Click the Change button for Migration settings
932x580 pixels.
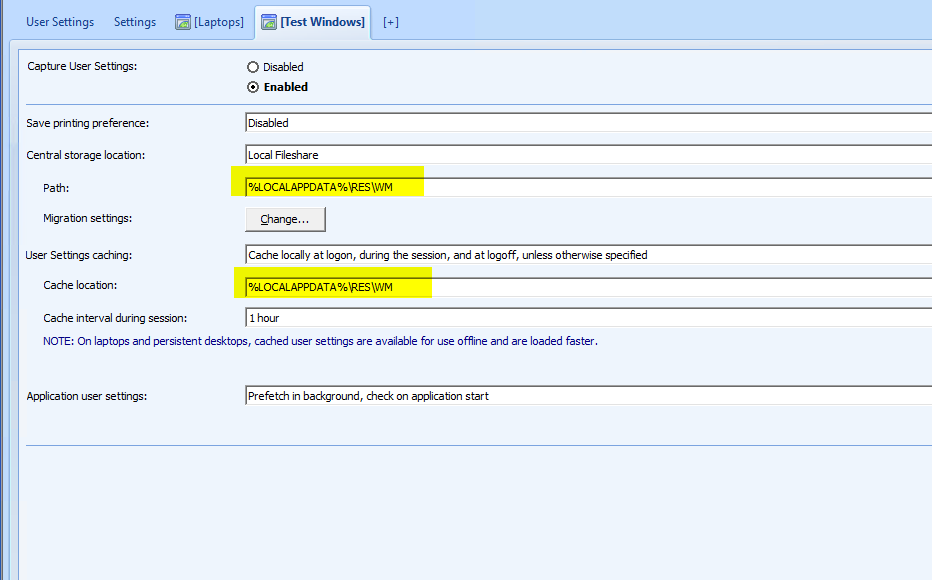284,218
